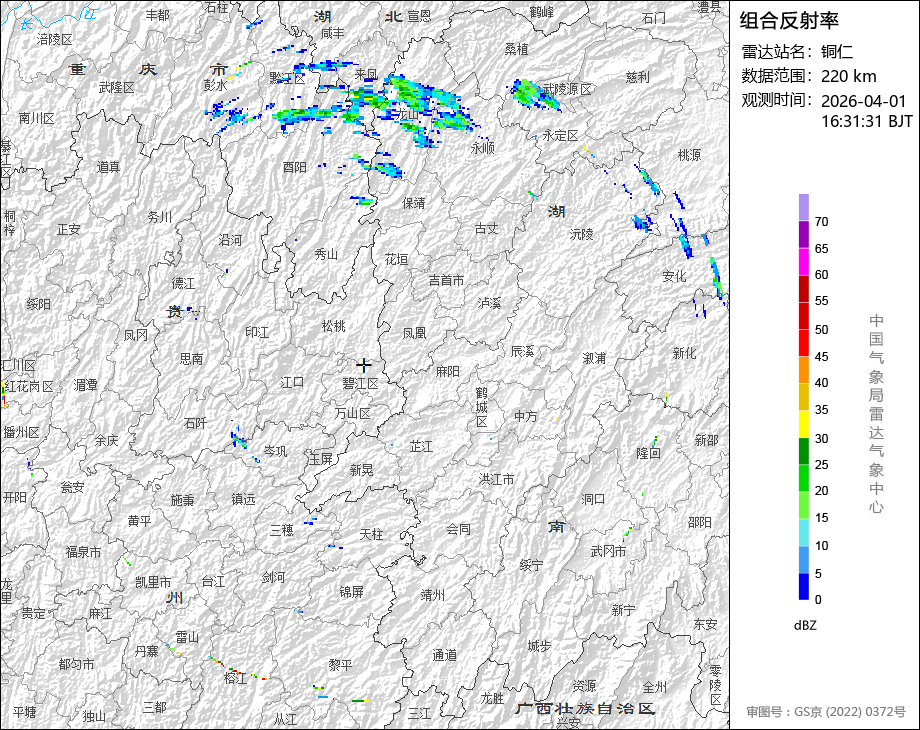Click the 都匀市 map label
This screenshot has width=920, height=730.
76,664
